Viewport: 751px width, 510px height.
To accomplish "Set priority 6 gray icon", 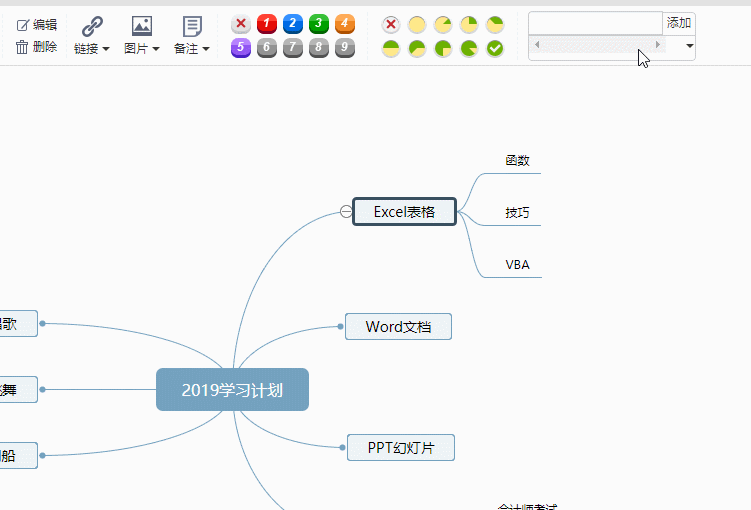I will pyautogui.click(x=267, y=48).
